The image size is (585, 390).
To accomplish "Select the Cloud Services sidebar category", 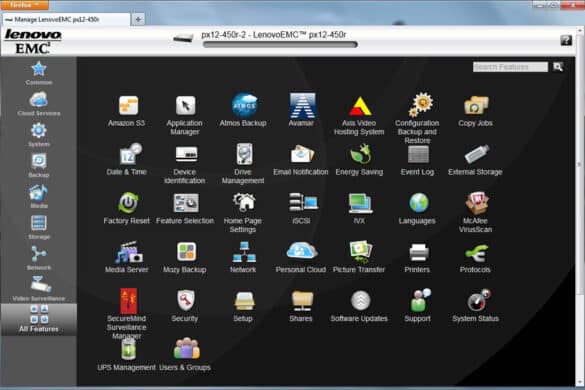I will click(39, 104).
